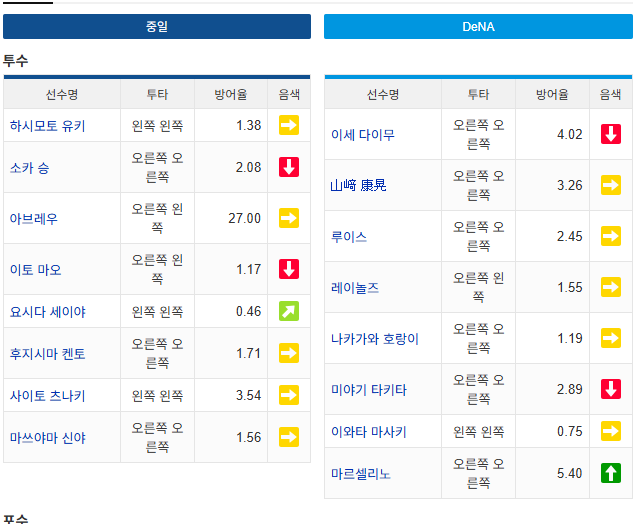Open 마쓰야마 신야 player link
638x524 pixels.
pyautogui.click(x=48, y=438)
